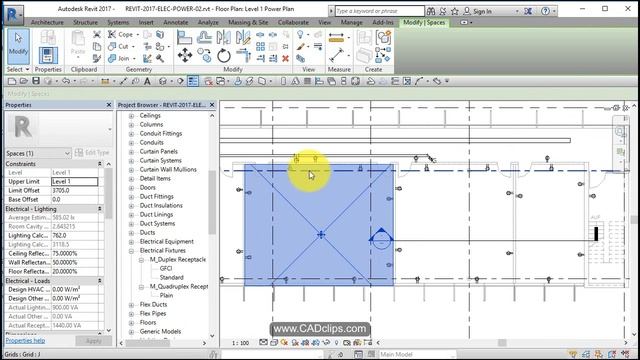Click the favorites star icon in title bar

[x=455, y=11]
